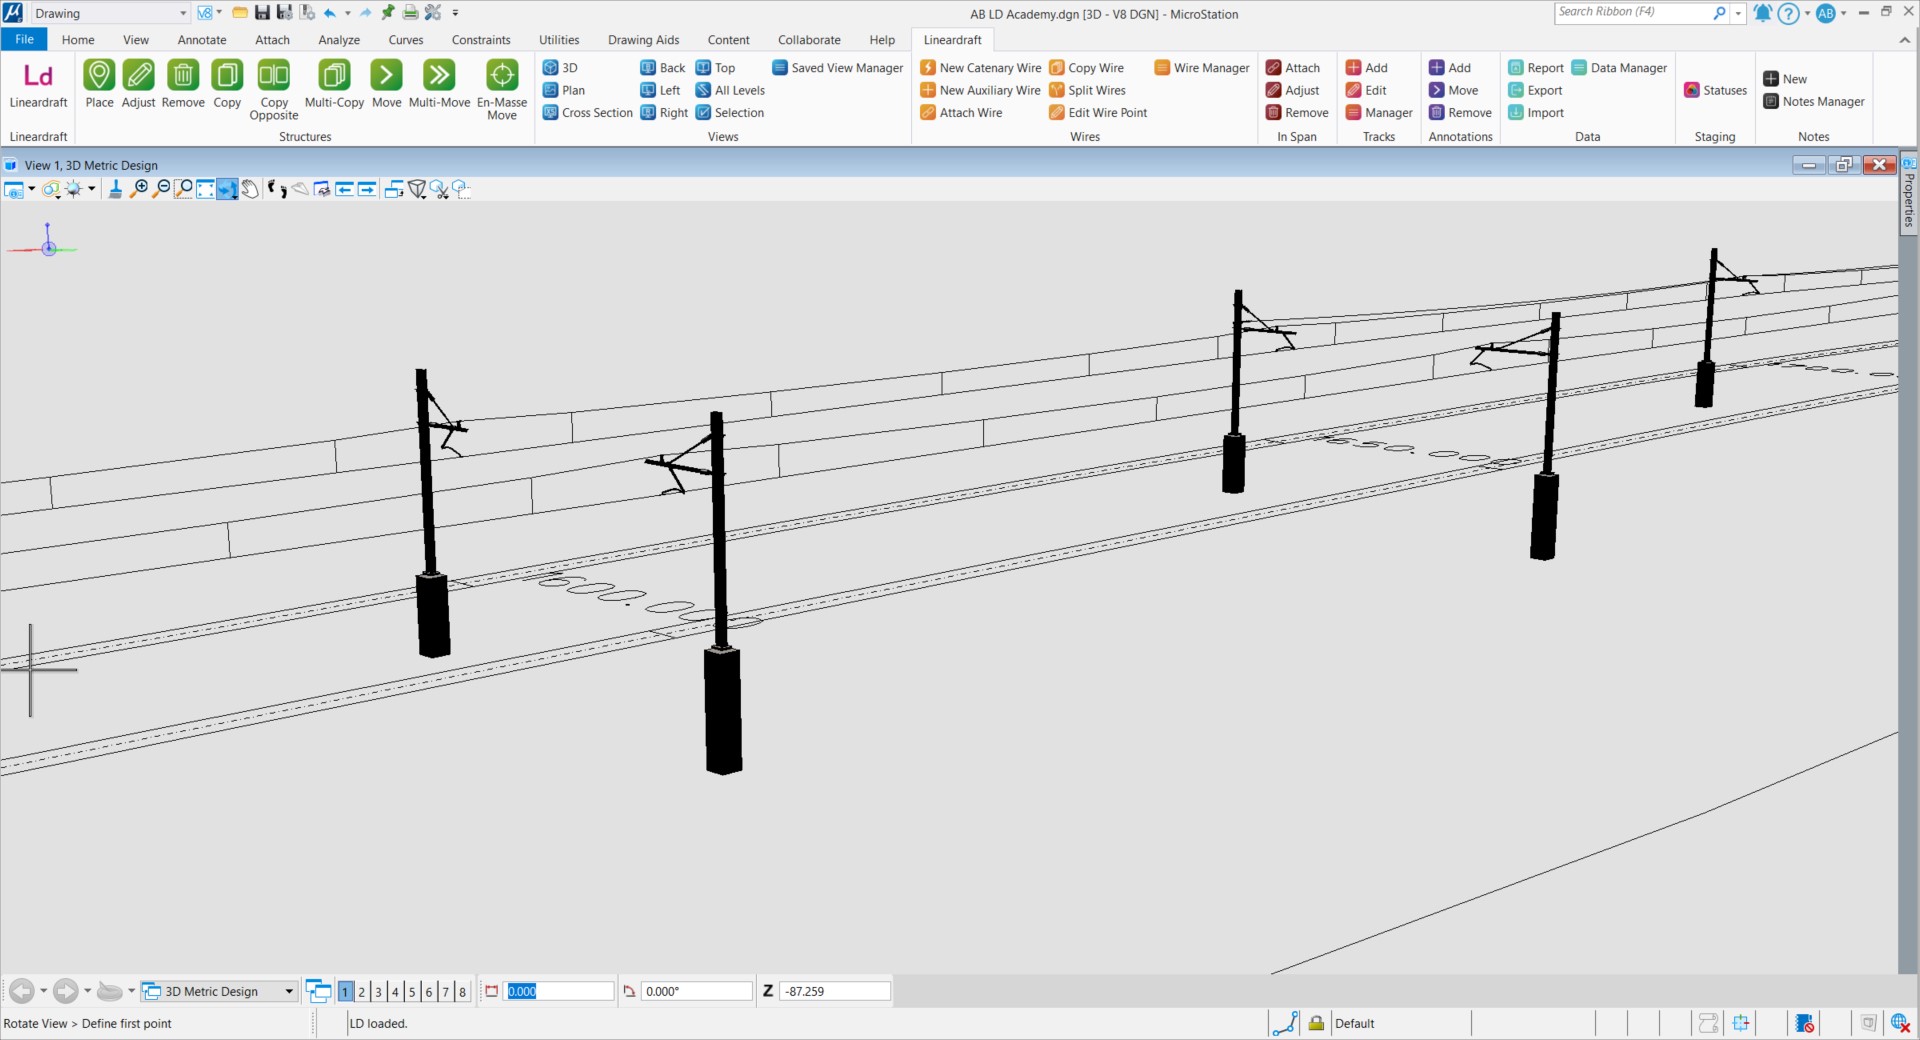1920x1040 pixels.
Task: Toggle view number 1 on or off
Action: 345,991
